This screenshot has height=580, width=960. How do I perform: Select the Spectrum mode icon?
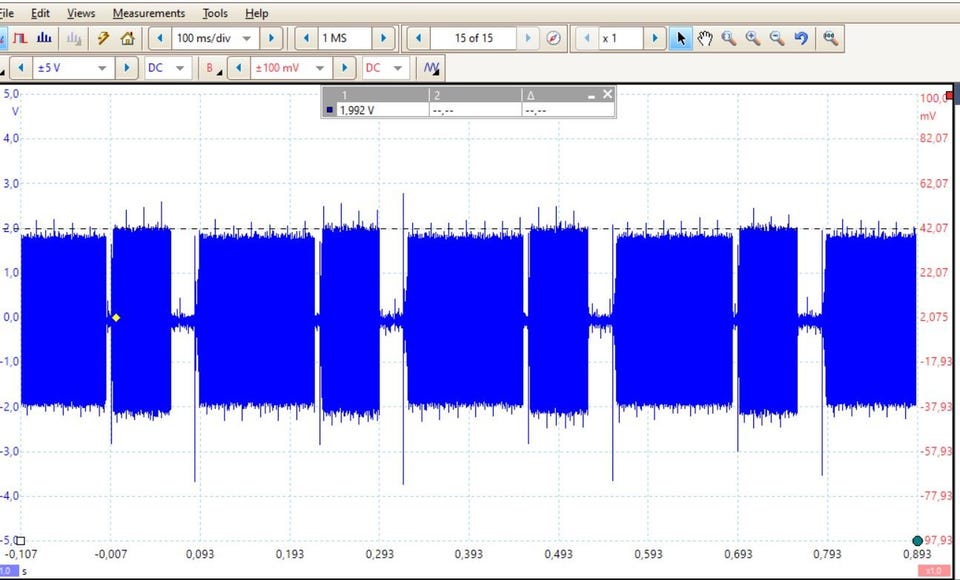point(44,38)
